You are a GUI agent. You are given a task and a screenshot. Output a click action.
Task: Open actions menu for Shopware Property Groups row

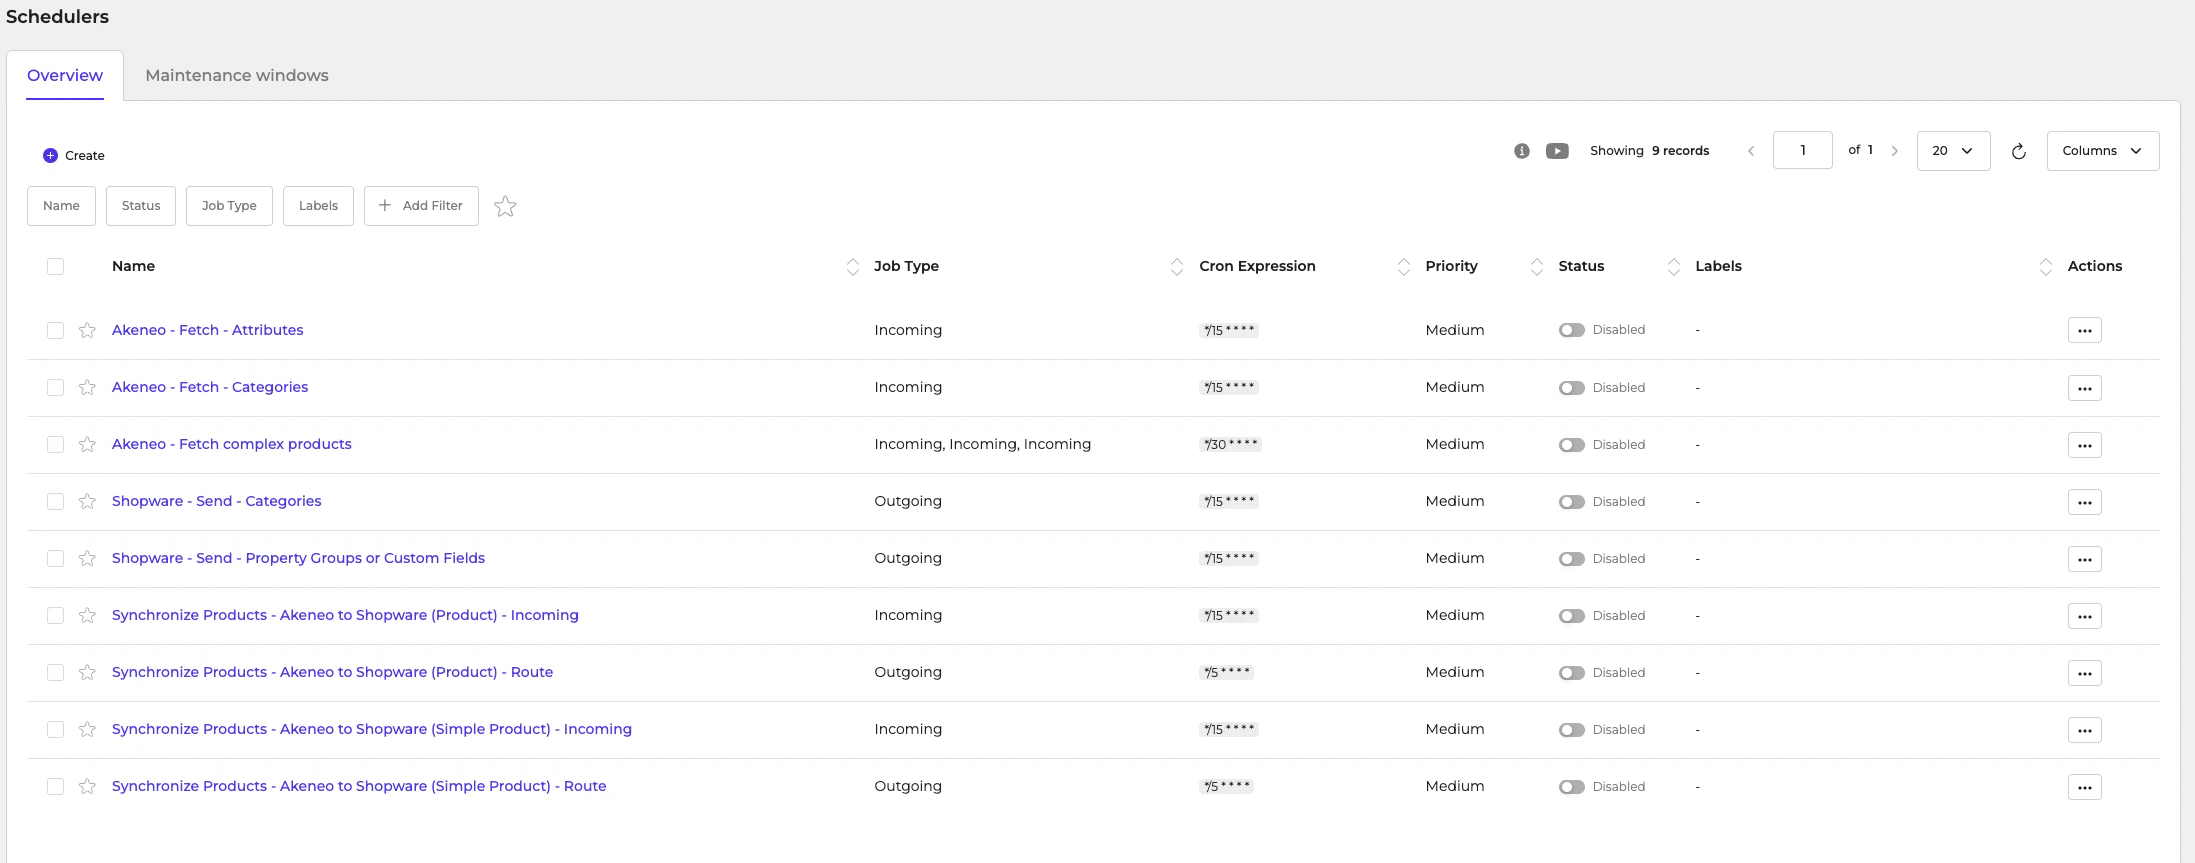click(2084, 558)
